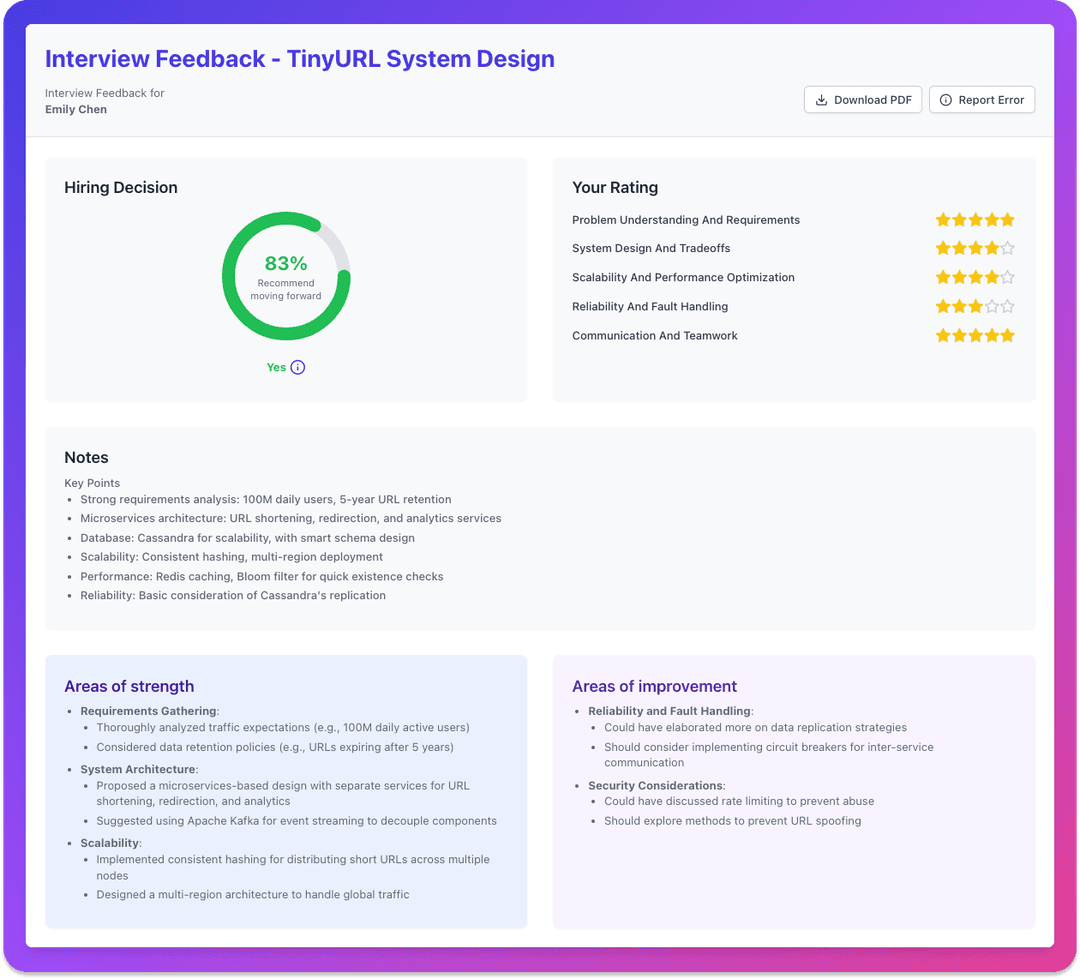Select the fifth star for System Design And Tradeoffs
Viewport: 1080px width, 979px height.
coord(1008,248)
